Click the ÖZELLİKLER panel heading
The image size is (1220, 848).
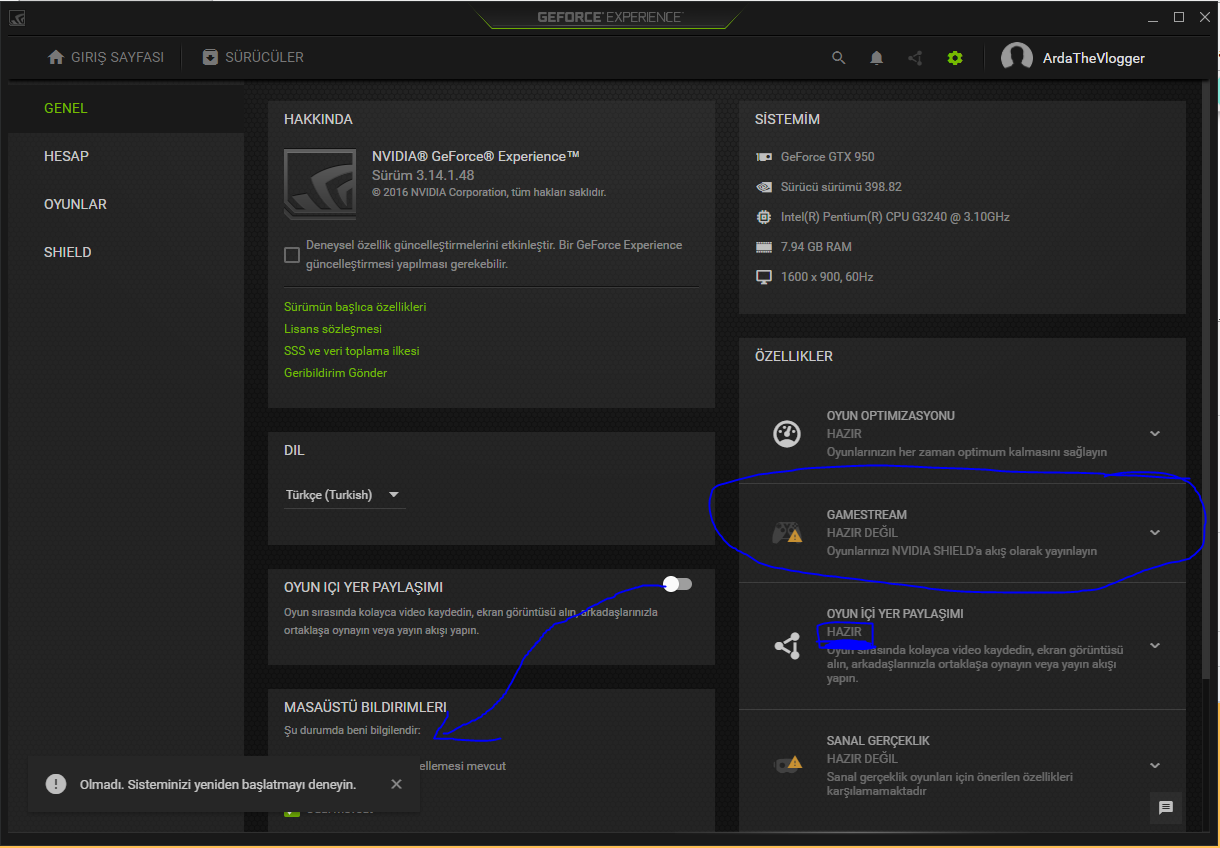[x=794, y=356]
